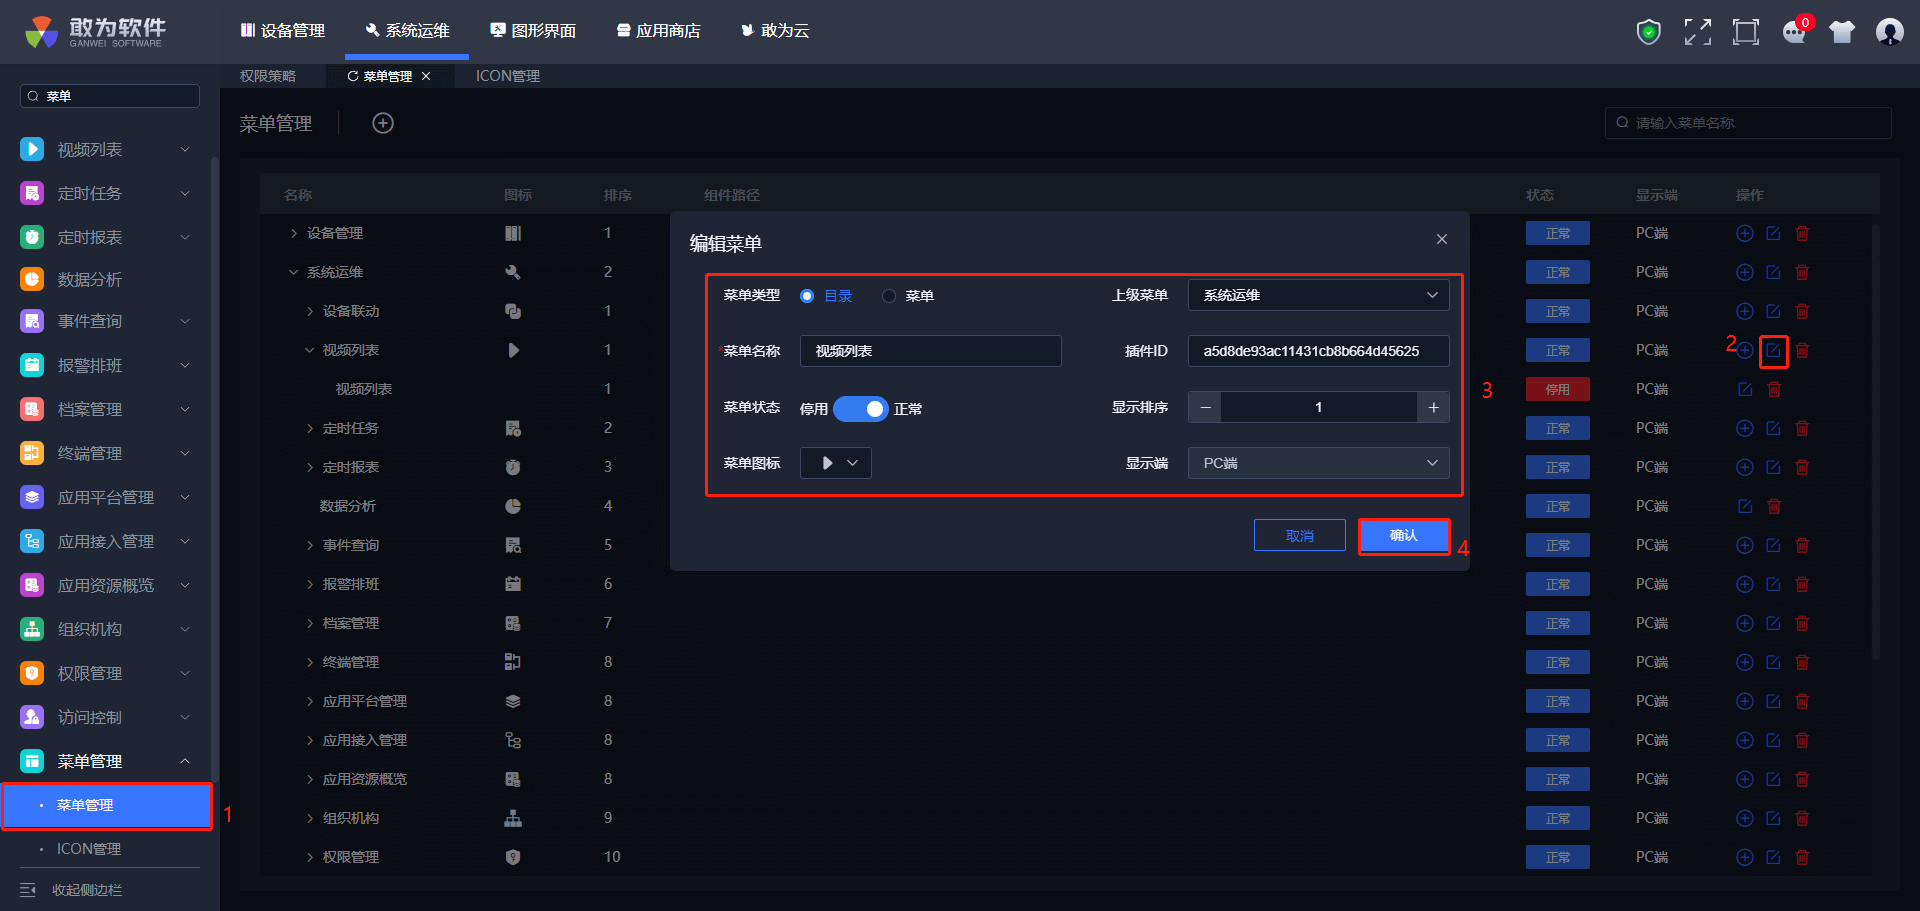1920x911 pixels.
Task: Toggle the 菜单状态 switch
Action: tap(860, 409)
